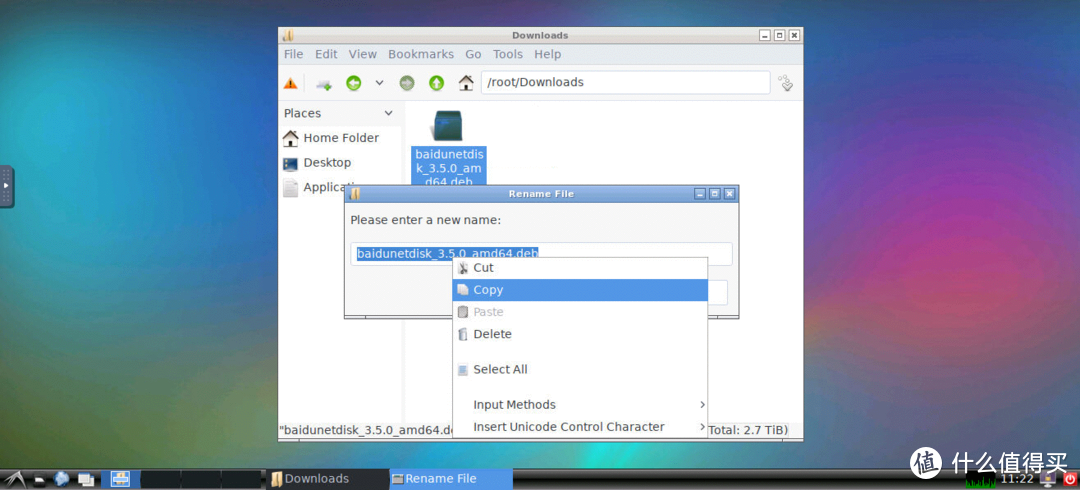Open the Go menu

(473, 54)
